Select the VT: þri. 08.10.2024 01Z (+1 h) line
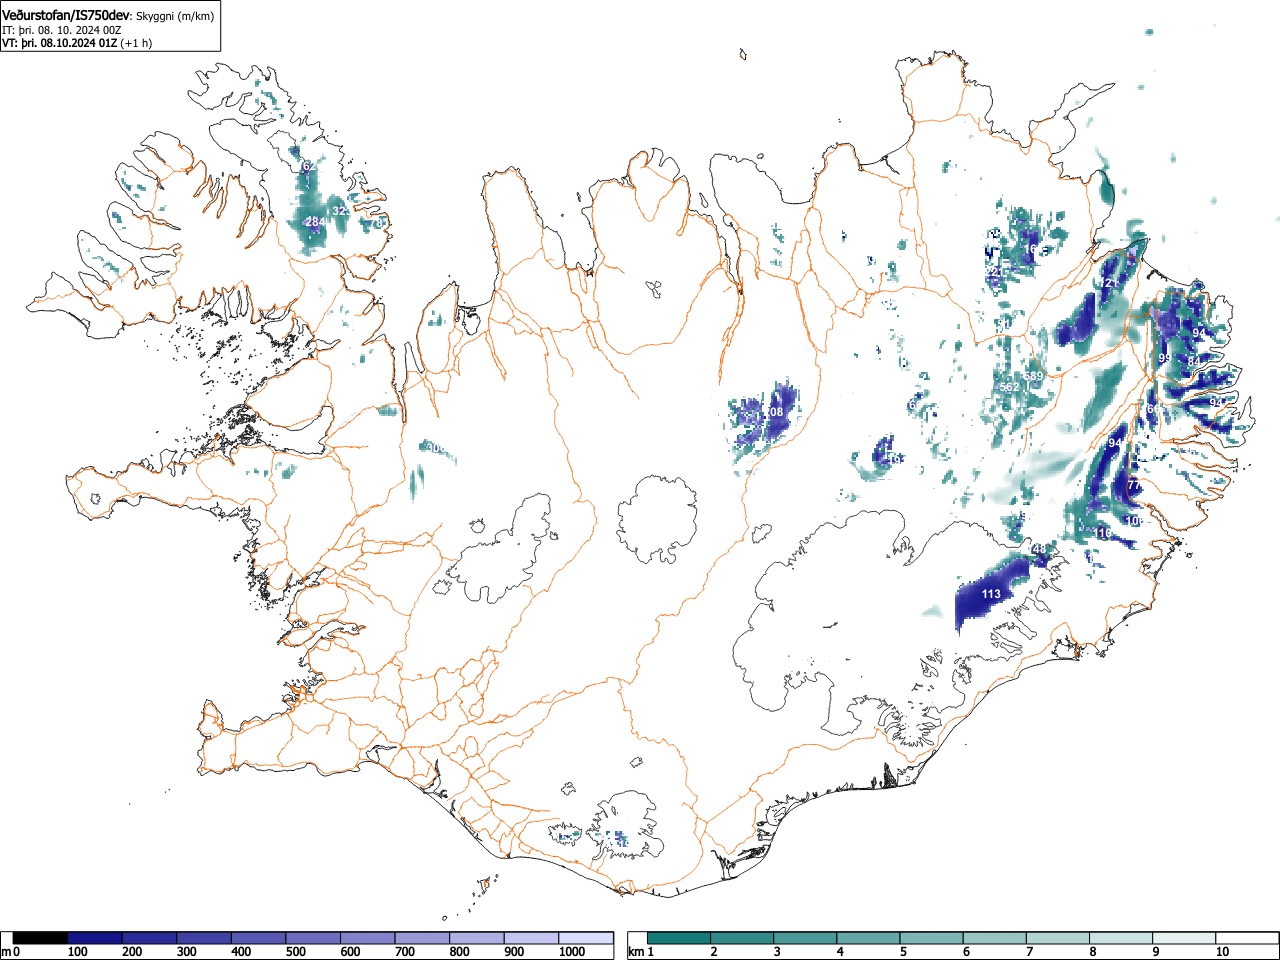The width and height of the screenshot is (1280, 960). [76, 43]
